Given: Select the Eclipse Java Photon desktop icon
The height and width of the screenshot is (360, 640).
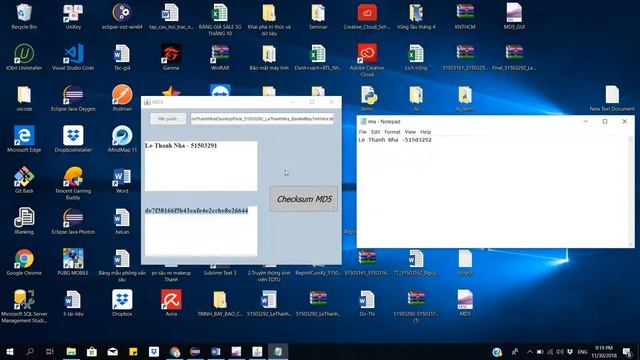Looking at the screenshot, I should tap(73, 221).
